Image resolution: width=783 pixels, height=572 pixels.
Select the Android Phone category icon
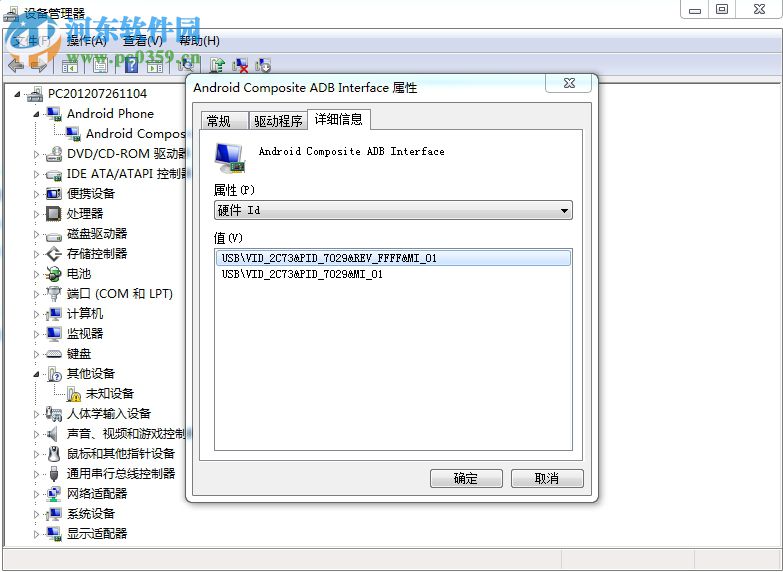point(54,114)
